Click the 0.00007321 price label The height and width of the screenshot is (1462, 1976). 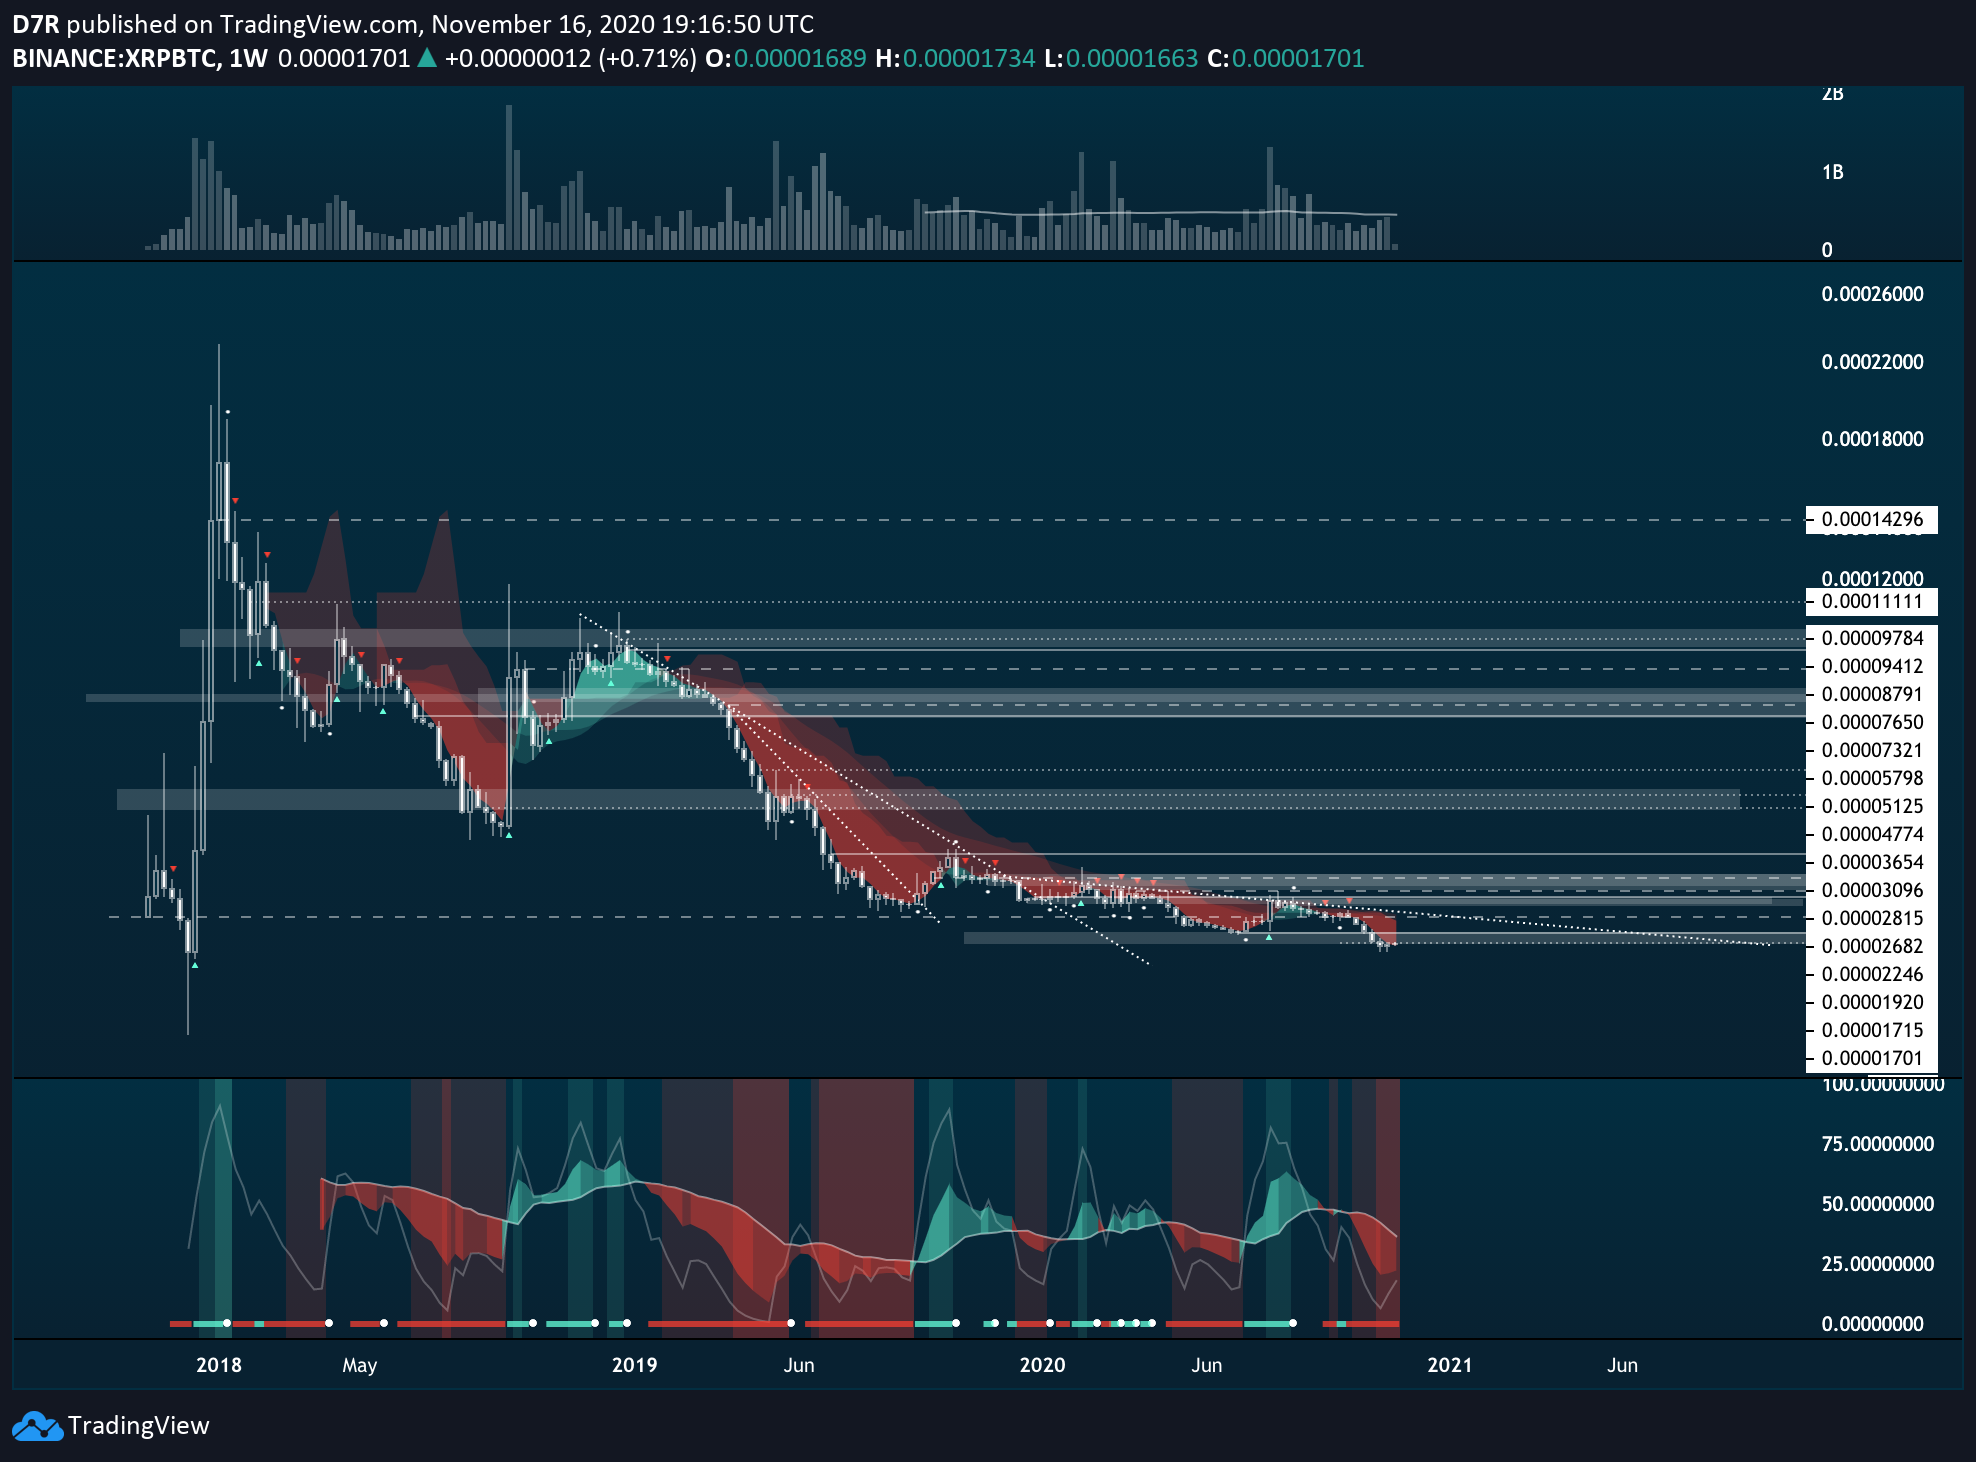(x=1872, y=750)
